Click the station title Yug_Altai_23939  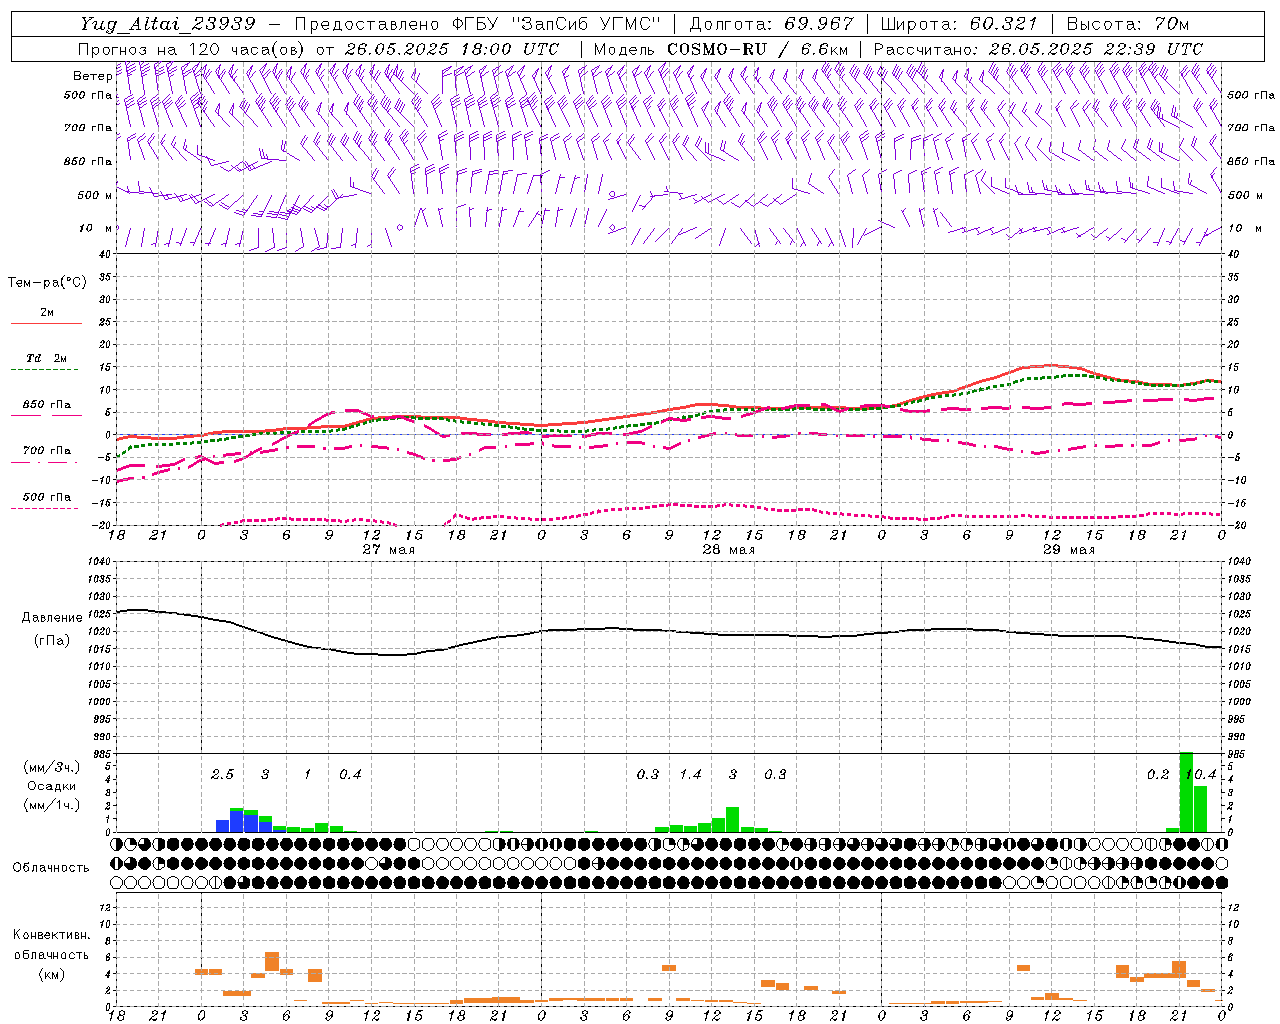[x=167, y=23]
